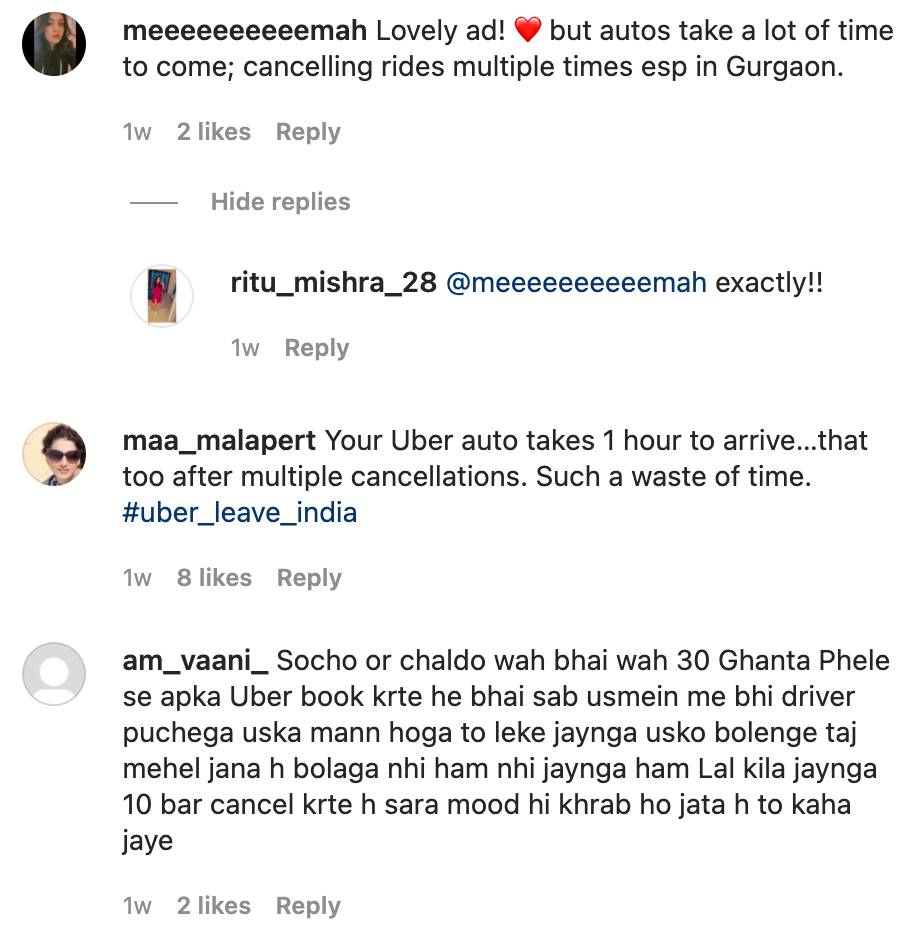
Task: Open meeeeeeeeeemah username link
Action: point(245,31)
